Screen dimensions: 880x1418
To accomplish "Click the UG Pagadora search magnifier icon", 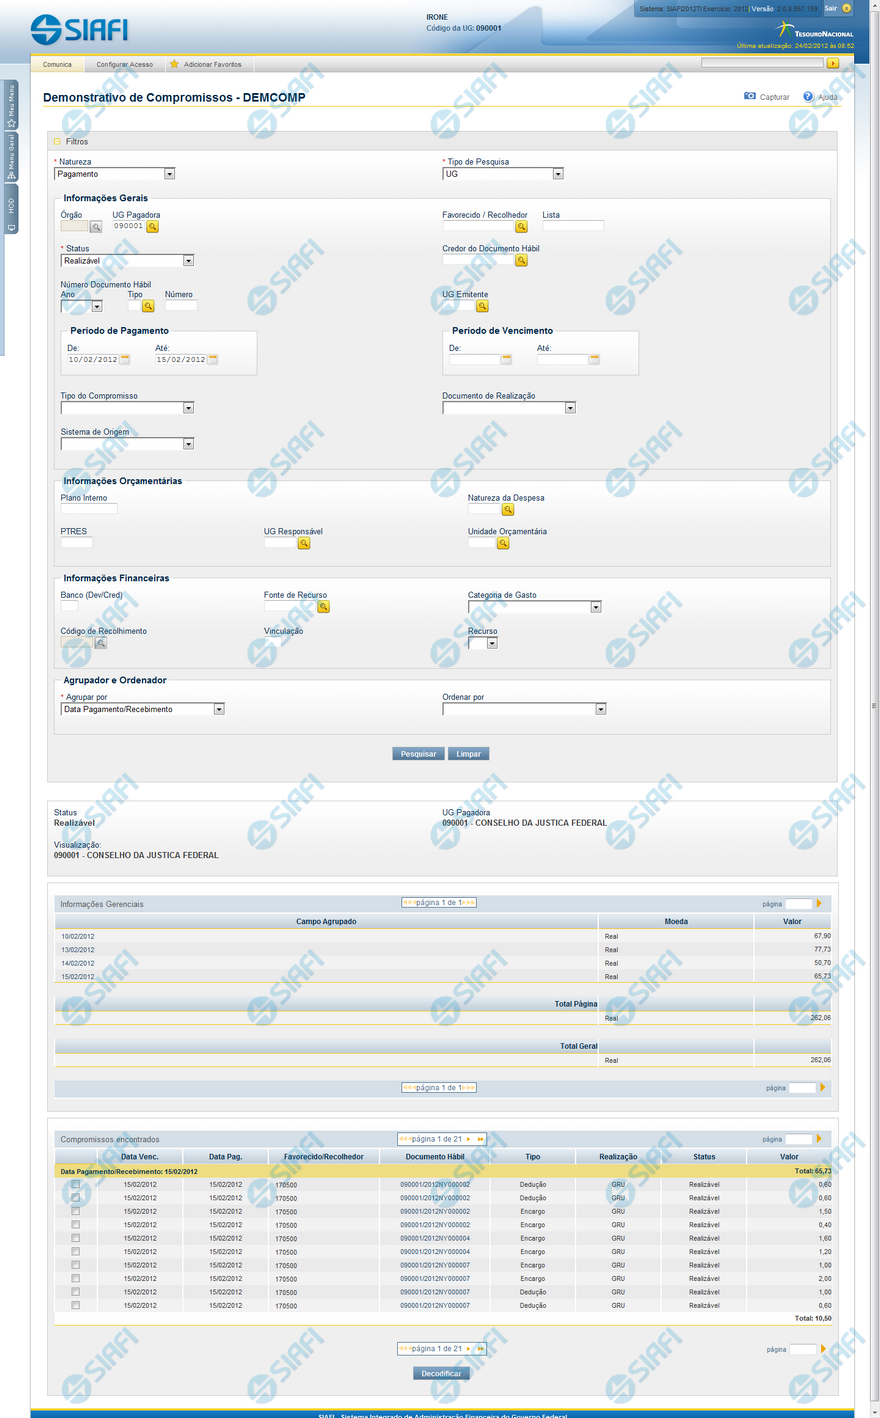I will (153, 227).
